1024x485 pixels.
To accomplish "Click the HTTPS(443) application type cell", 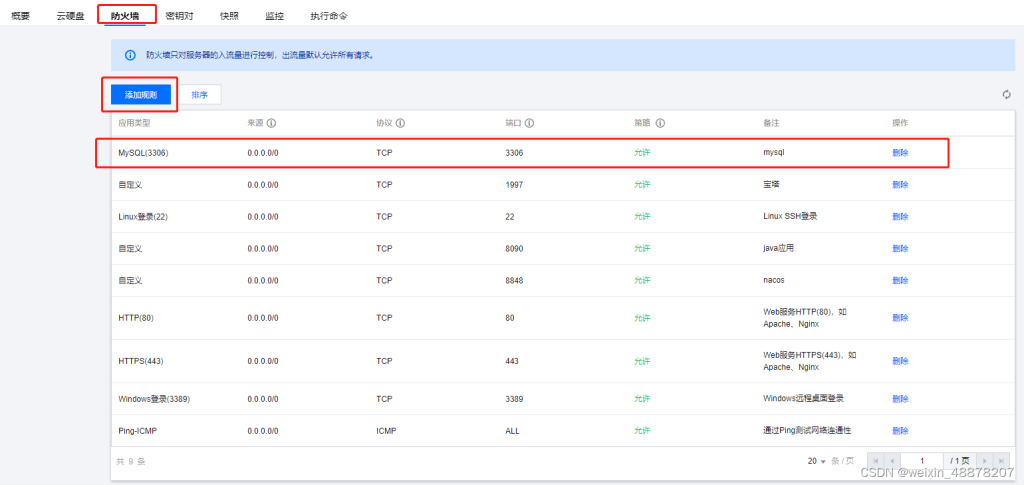I will 140,361.
